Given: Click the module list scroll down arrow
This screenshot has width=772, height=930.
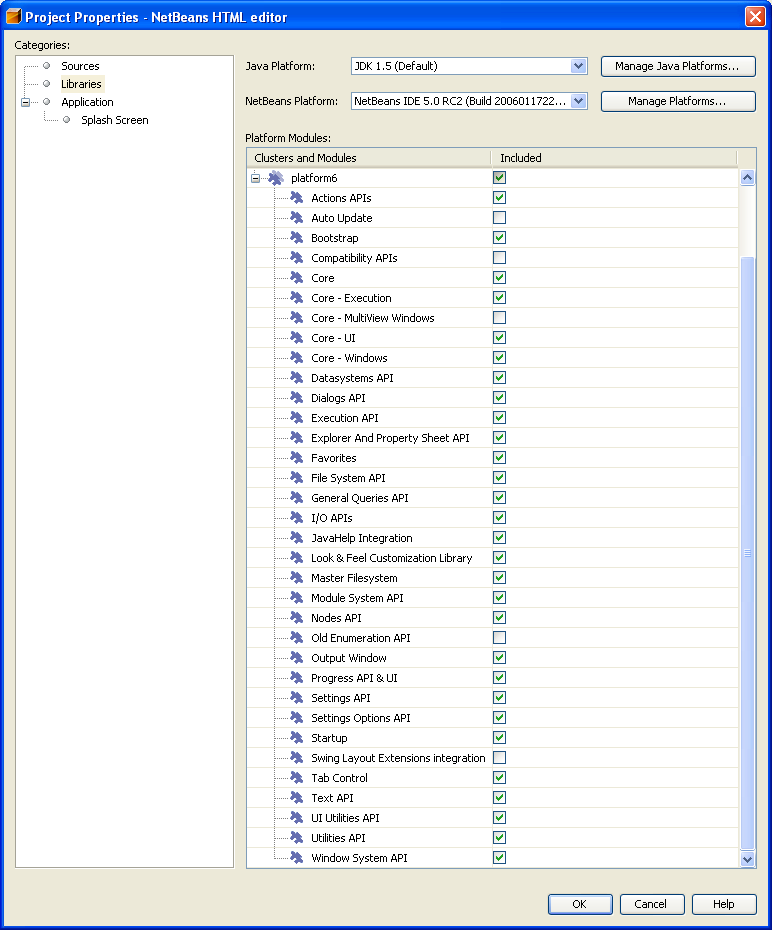Looking at the screenshot, I should tap(747, 859).
